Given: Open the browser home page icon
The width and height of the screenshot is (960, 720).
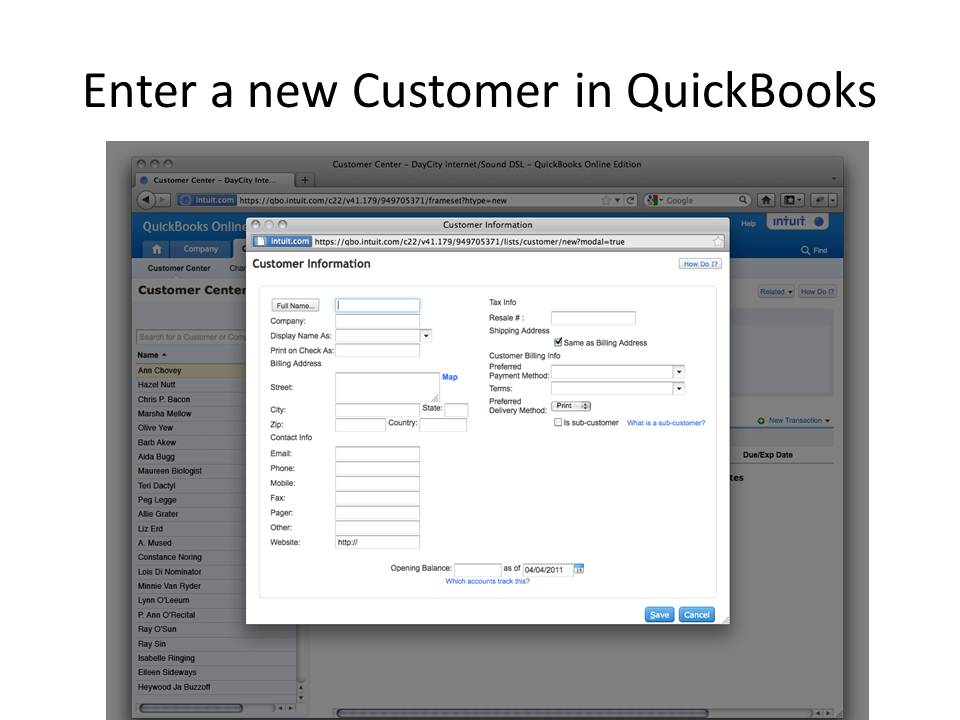Looking at the screenshot, I should coord(766,200).
